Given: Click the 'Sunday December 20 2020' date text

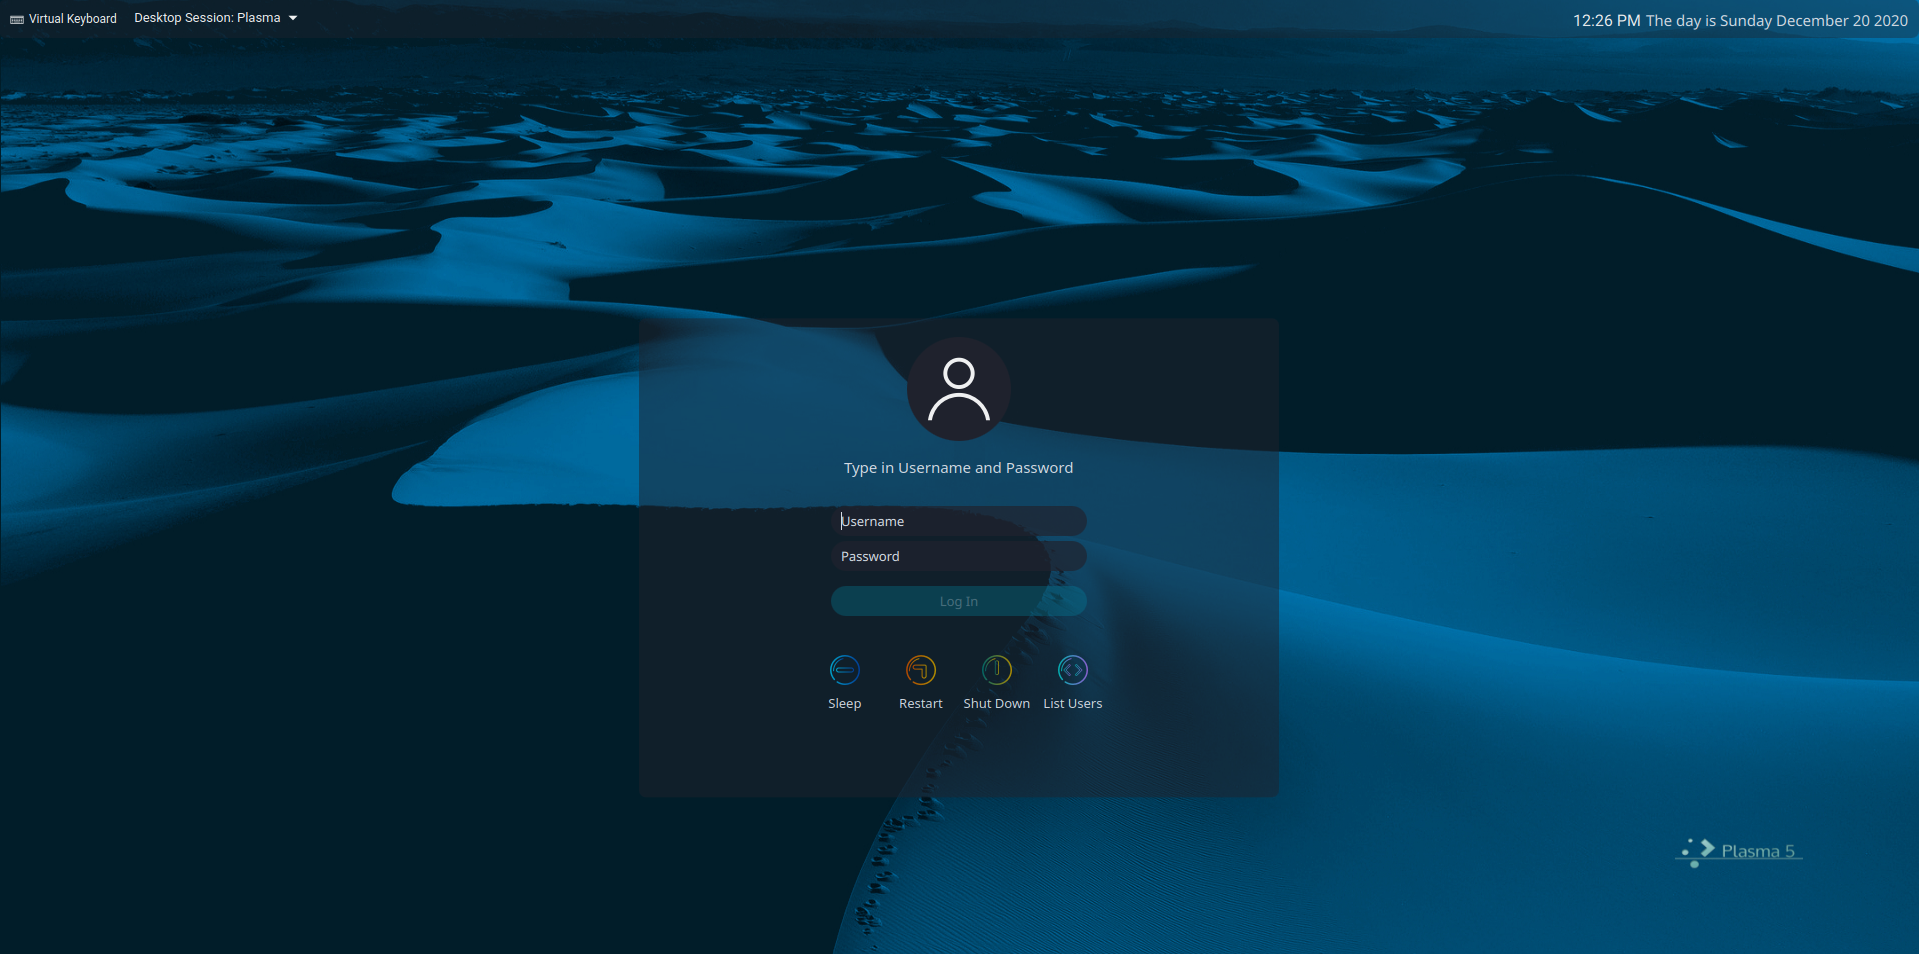Looking at the screenshot, I should pyautogui.click(x=1813, y=20).
